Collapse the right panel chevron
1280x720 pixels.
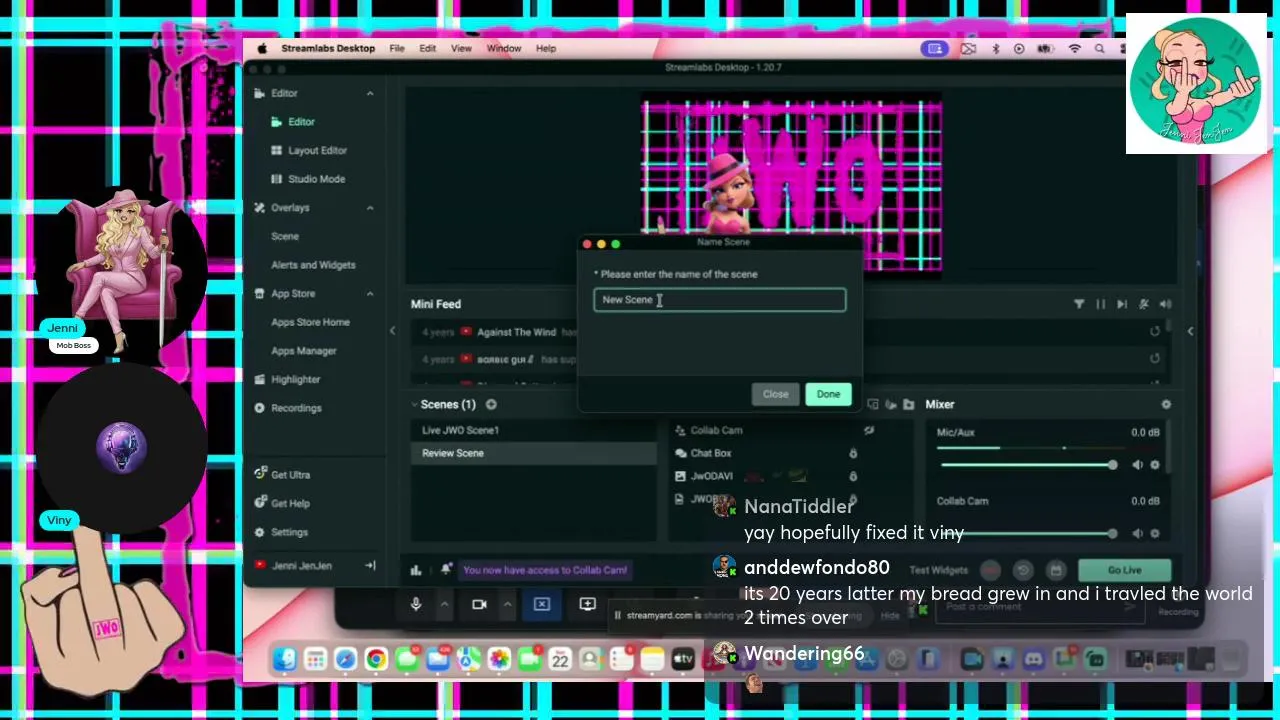click(x=1190, y=331)
